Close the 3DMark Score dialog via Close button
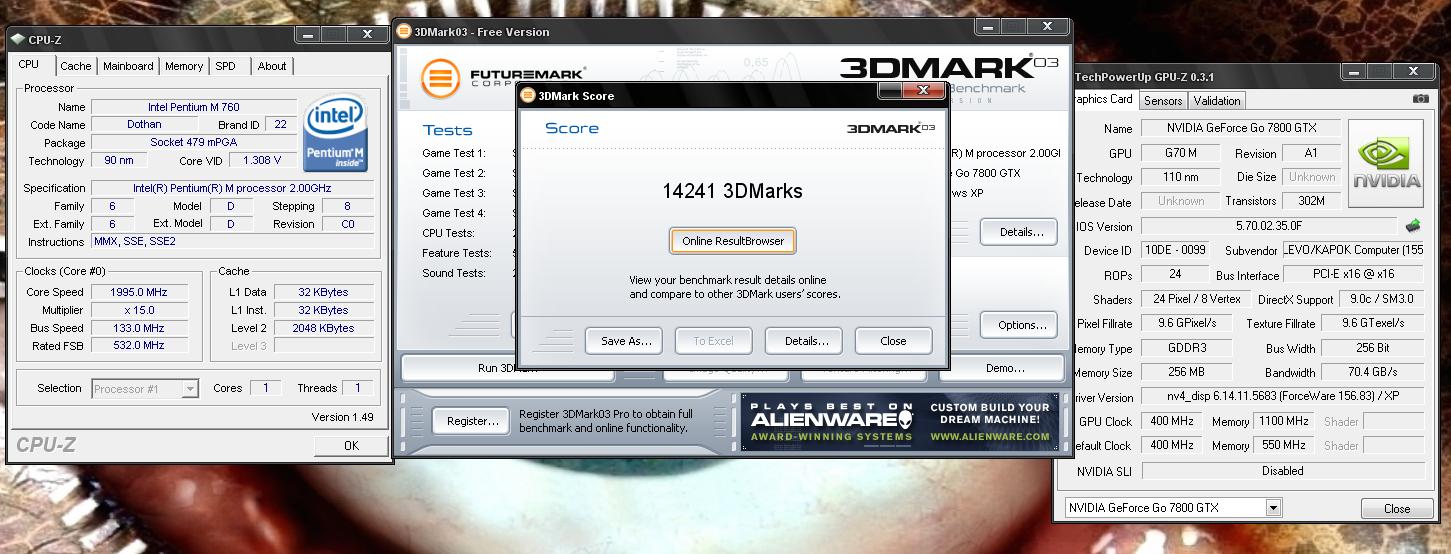The width and height of the screenshot is (1451, 554). point(893,341)
